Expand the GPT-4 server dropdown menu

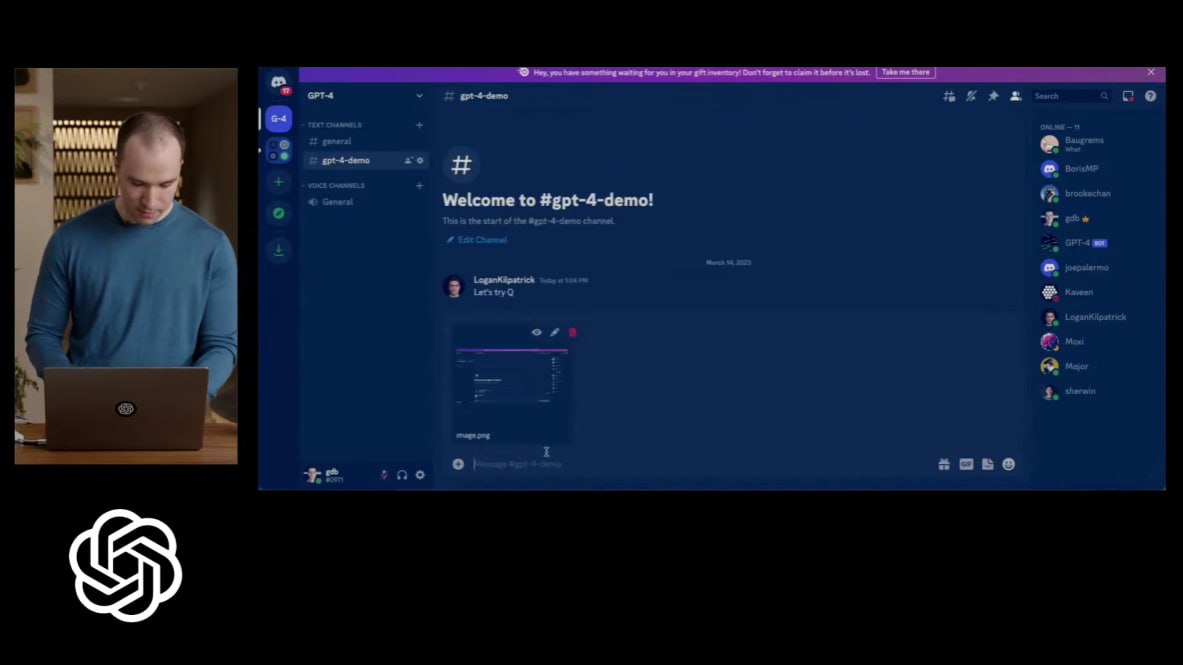pos(419,96)
